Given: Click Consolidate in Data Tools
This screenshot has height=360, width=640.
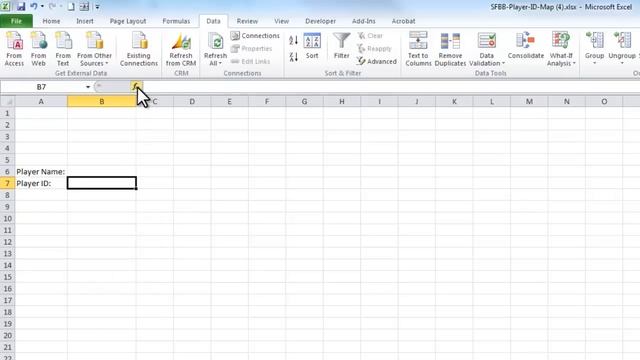Looking at the screenshot, I should click(x=526, y=46).
